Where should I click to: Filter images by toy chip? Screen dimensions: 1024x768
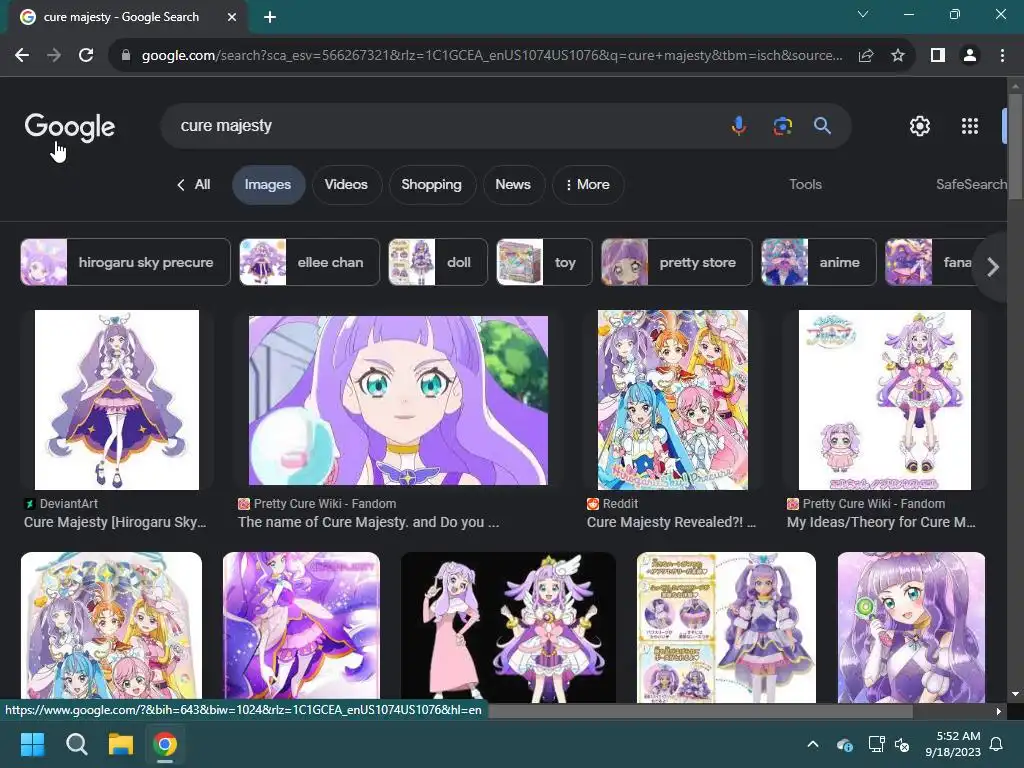[544, 262]
